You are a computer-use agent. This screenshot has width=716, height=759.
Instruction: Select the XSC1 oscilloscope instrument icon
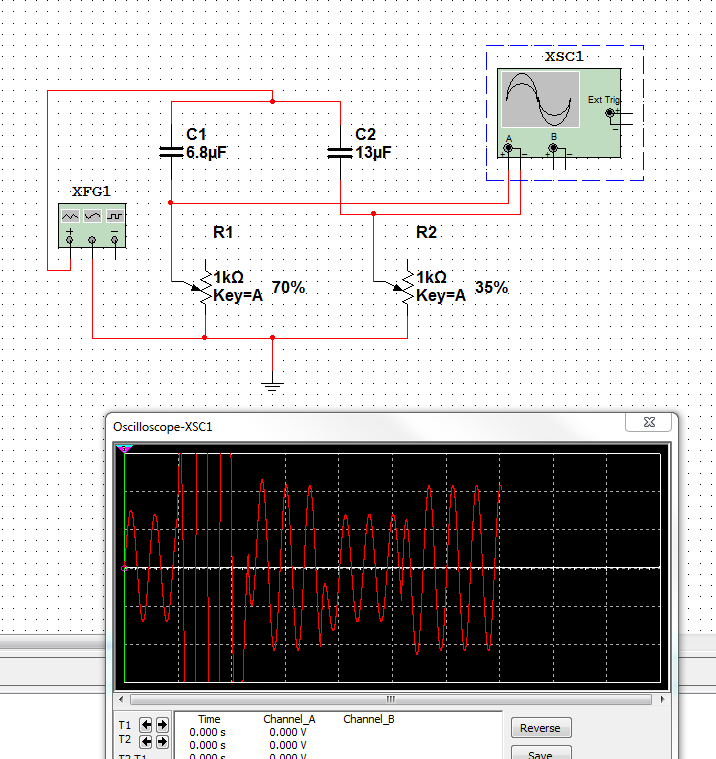(x=559, y=113)
